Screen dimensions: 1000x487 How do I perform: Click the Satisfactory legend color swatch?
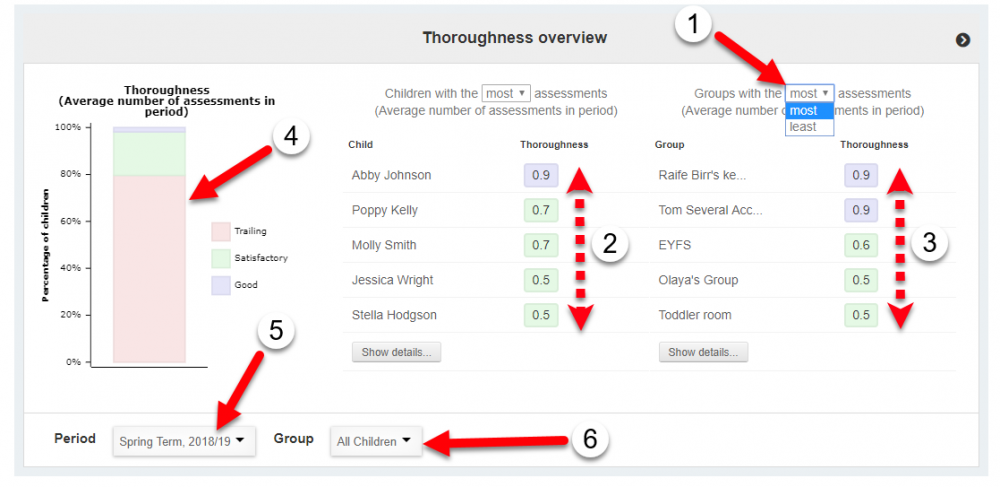221,258
